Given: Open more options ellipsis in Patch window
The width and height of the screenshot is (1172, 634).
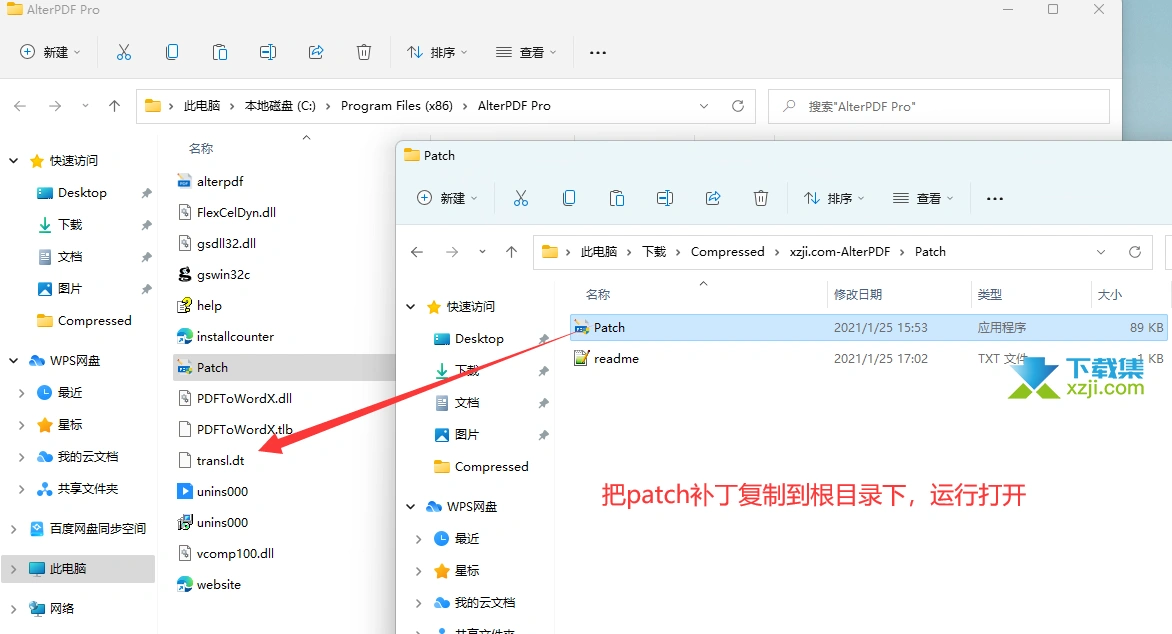Looking at the screenshot, I should 995,198.
